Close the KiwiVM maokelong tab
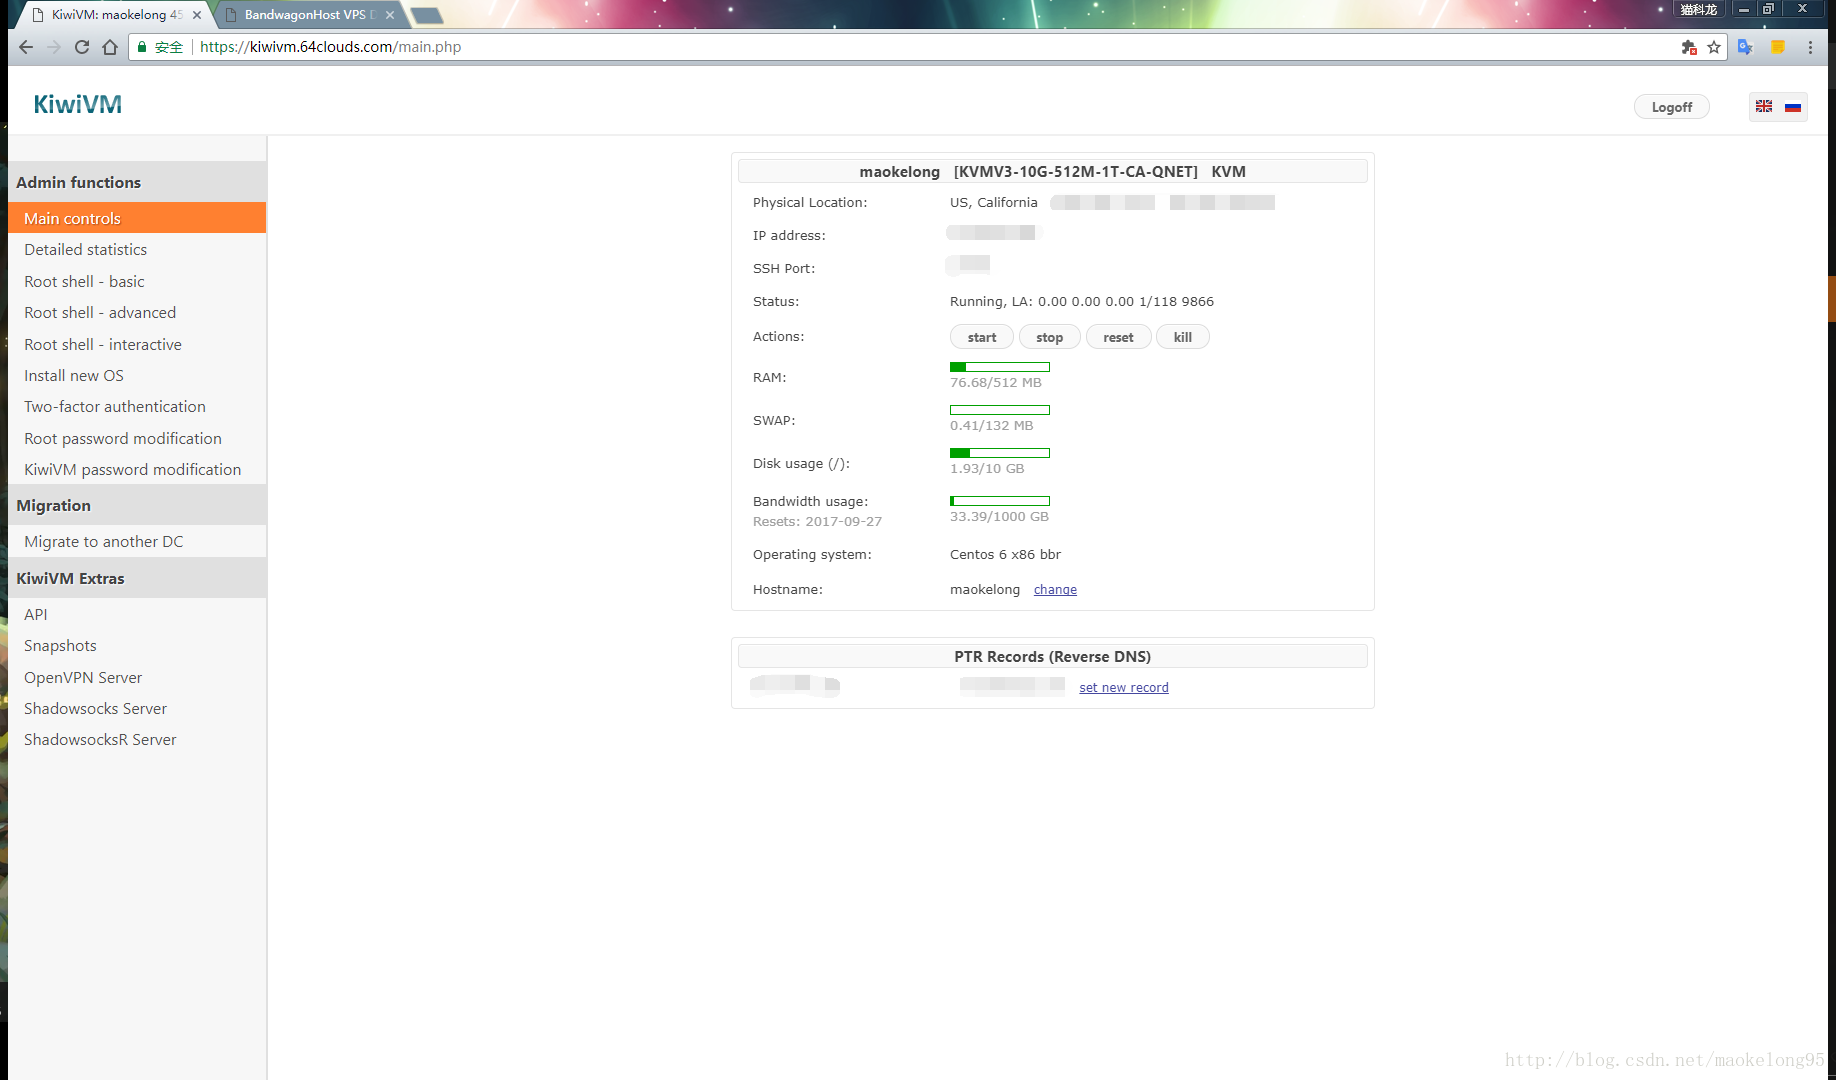1836x1080 pixels. 197,15
